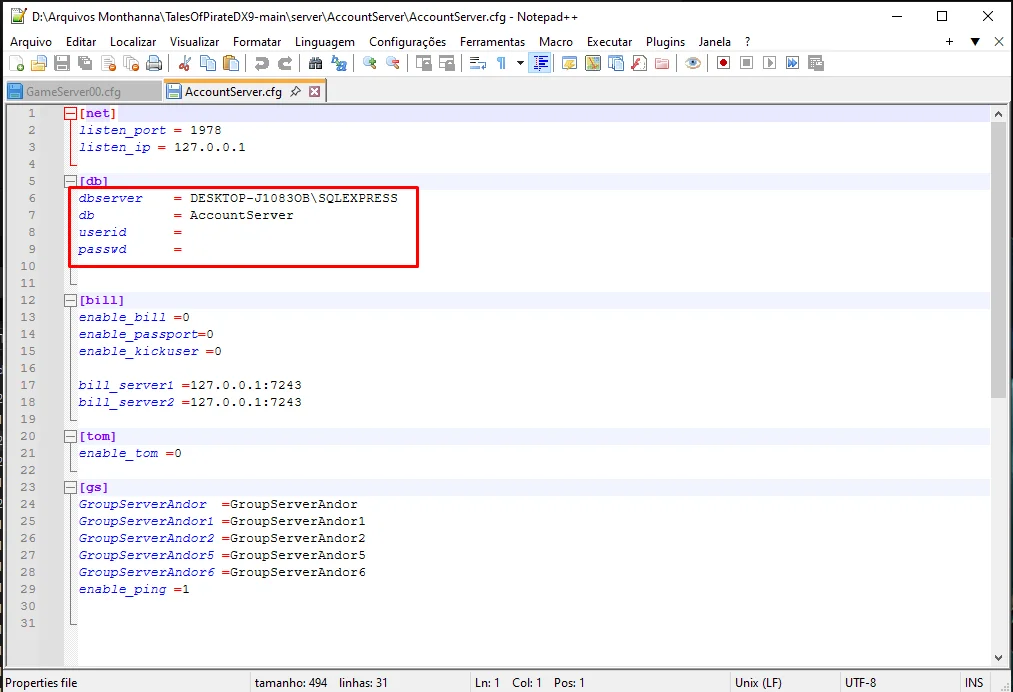Viewport: 1013px width, 692px height.
Task: Click the vertical scrollbar down arrow
Action: coord(998,657)
